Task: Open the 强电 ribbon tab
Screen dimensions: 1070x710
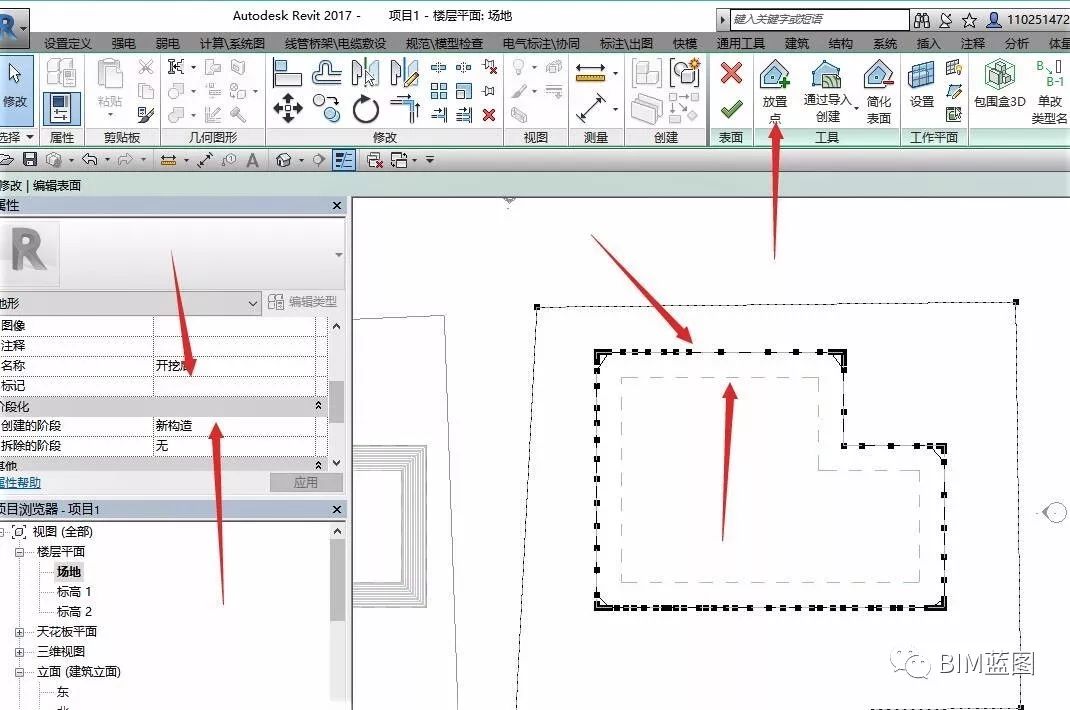Action: (124, 44)
